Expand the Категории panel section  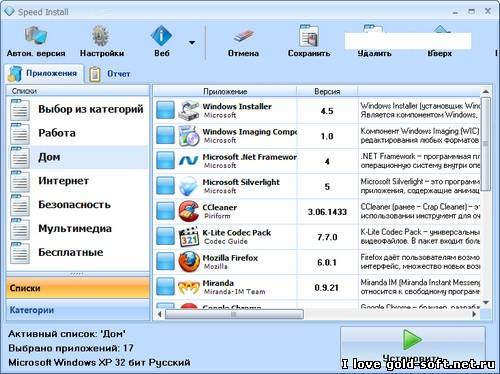[78, 310]
